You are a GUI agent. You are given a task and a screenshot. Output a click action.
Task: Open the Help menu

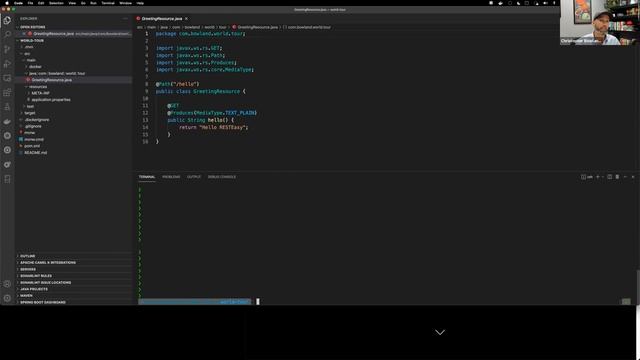(x=140, y=3)
